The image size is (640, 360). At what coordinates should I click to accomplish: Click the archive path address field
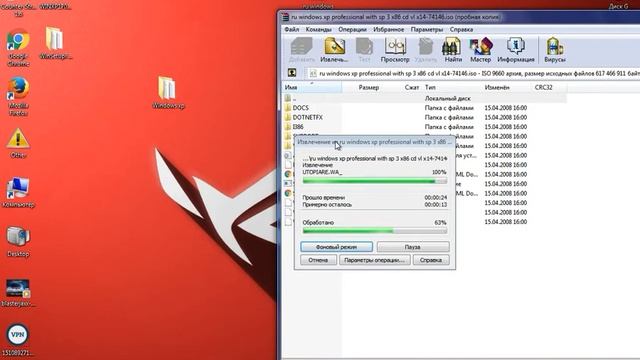click(473, 73)
